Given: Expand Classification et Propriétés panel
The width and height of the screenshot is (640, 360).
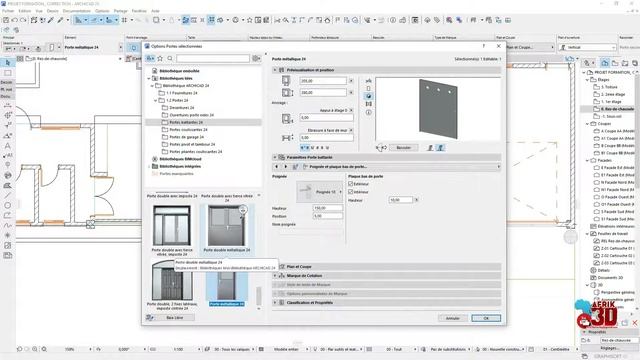Looking at the screenshot, I should [x=275, y=302].
